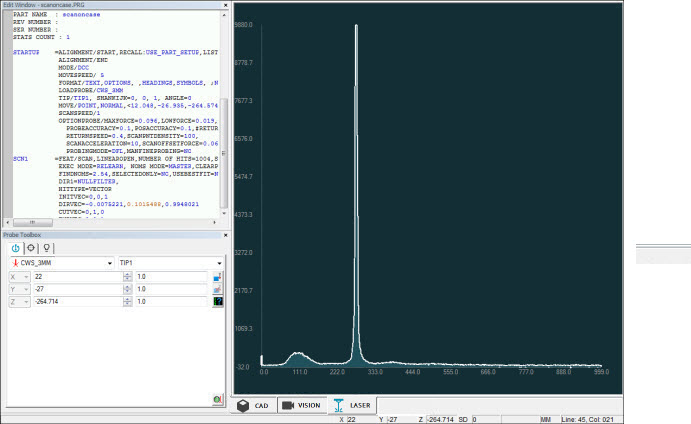Expand the TIP1 probe tip dropdown
Image resolution: width=691 pixels, height=424 pixels.
222,263
